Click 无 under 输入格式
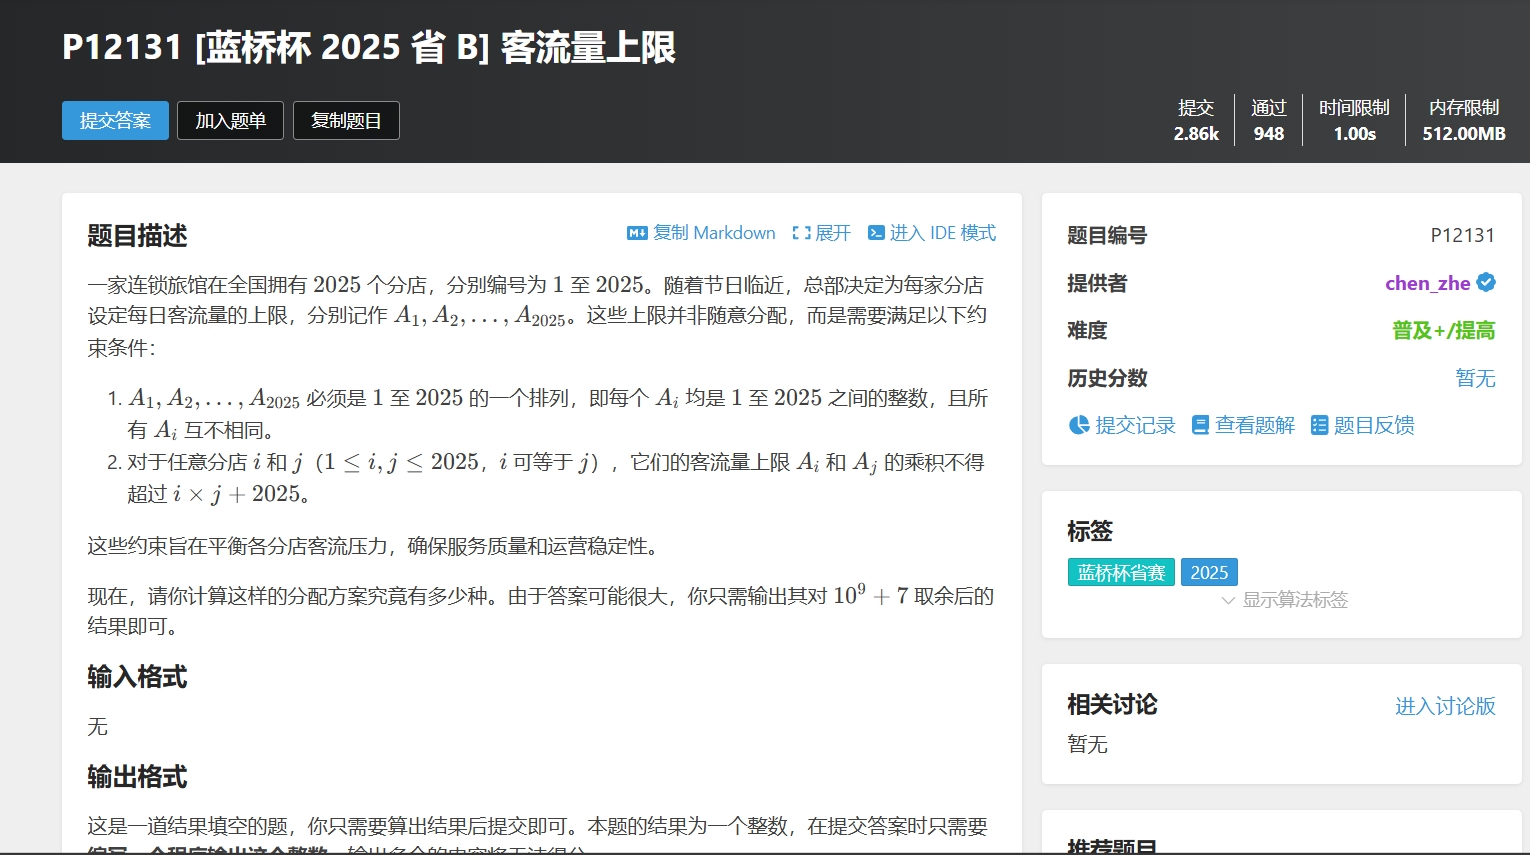The width and height of the screenshot is (1530, 855). point(97,726)
